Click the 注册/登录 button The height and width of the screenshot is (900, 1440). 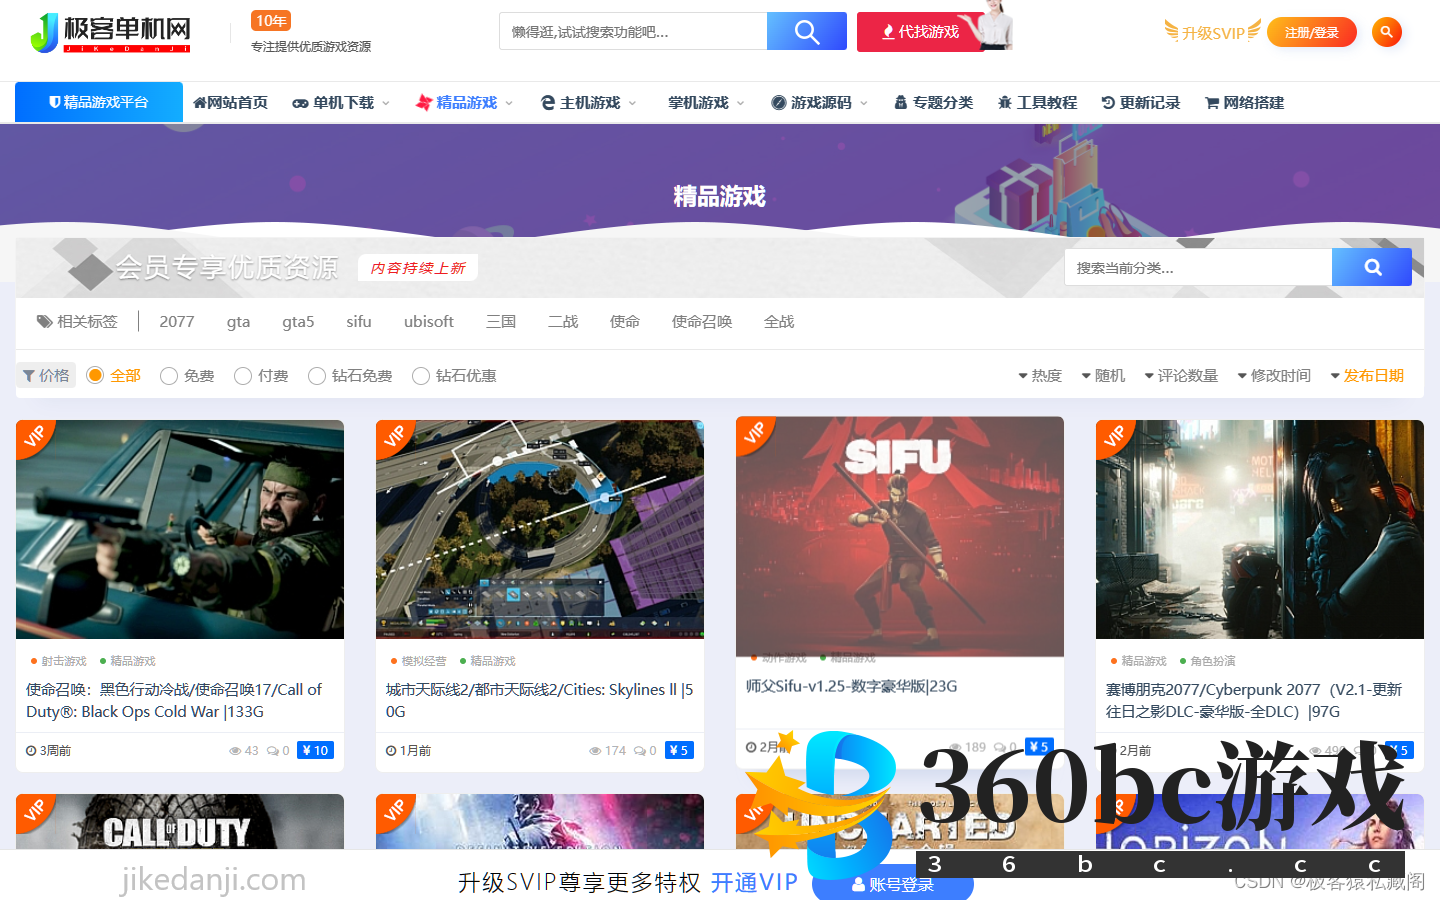pos(1312,33)
